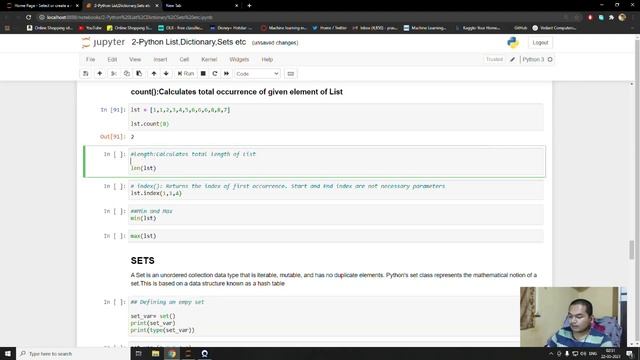Open the View menu
640x360 pixels.
click(x=135, y=60)
